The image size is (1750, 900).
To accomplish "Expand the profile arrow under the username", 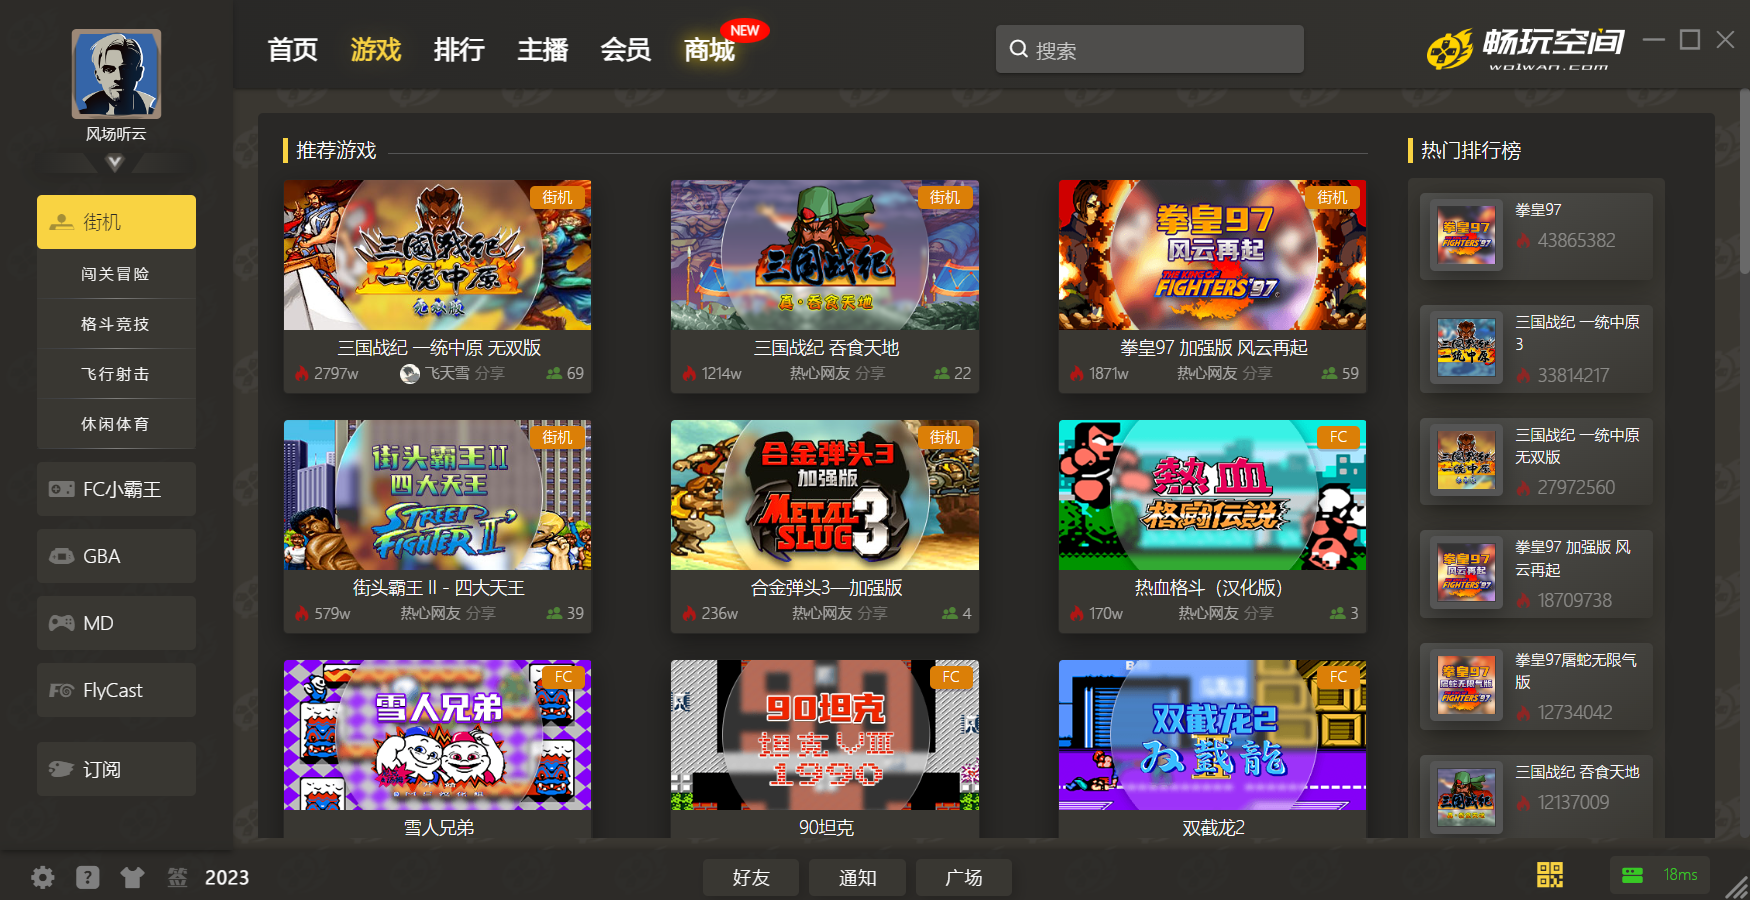I will pos(115,162).
